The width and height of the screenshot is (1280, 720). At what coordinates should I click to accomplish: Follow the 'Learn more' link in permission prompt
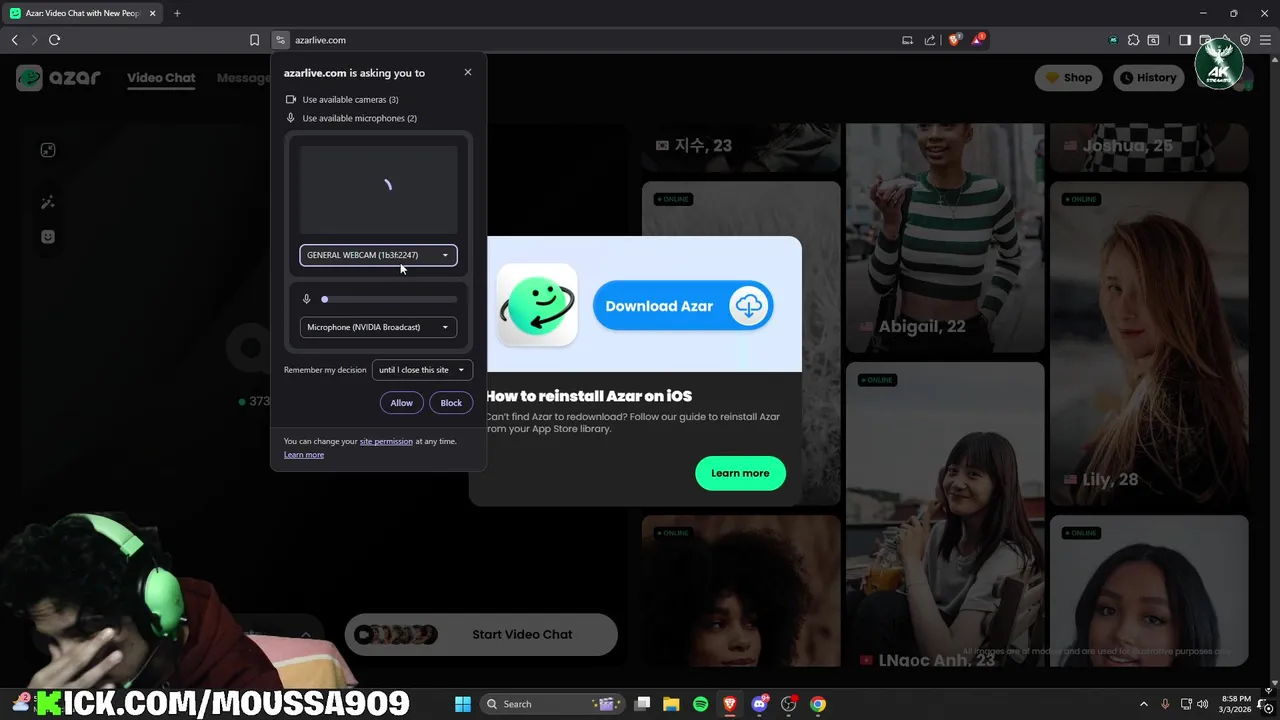[304, 455]
